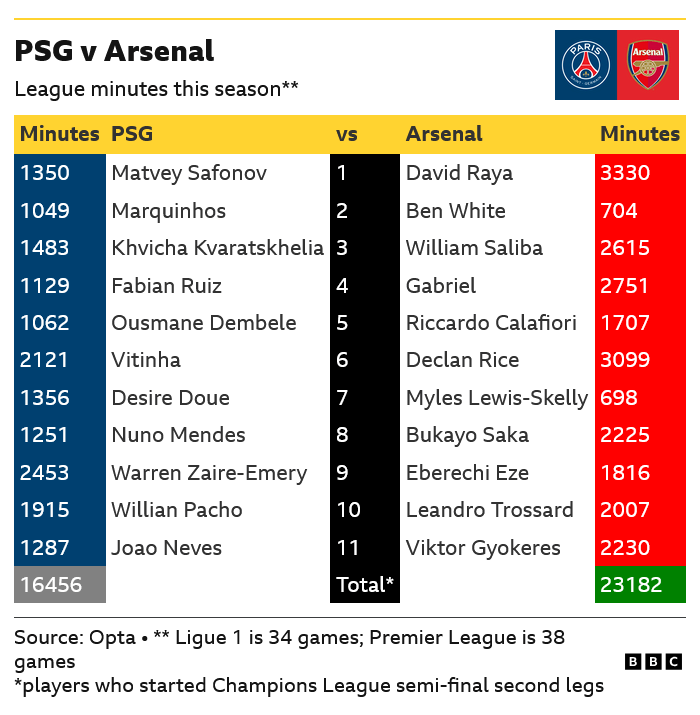Click the right Minutes header above 3330
The image size is (700, 715).
(640, 134)
